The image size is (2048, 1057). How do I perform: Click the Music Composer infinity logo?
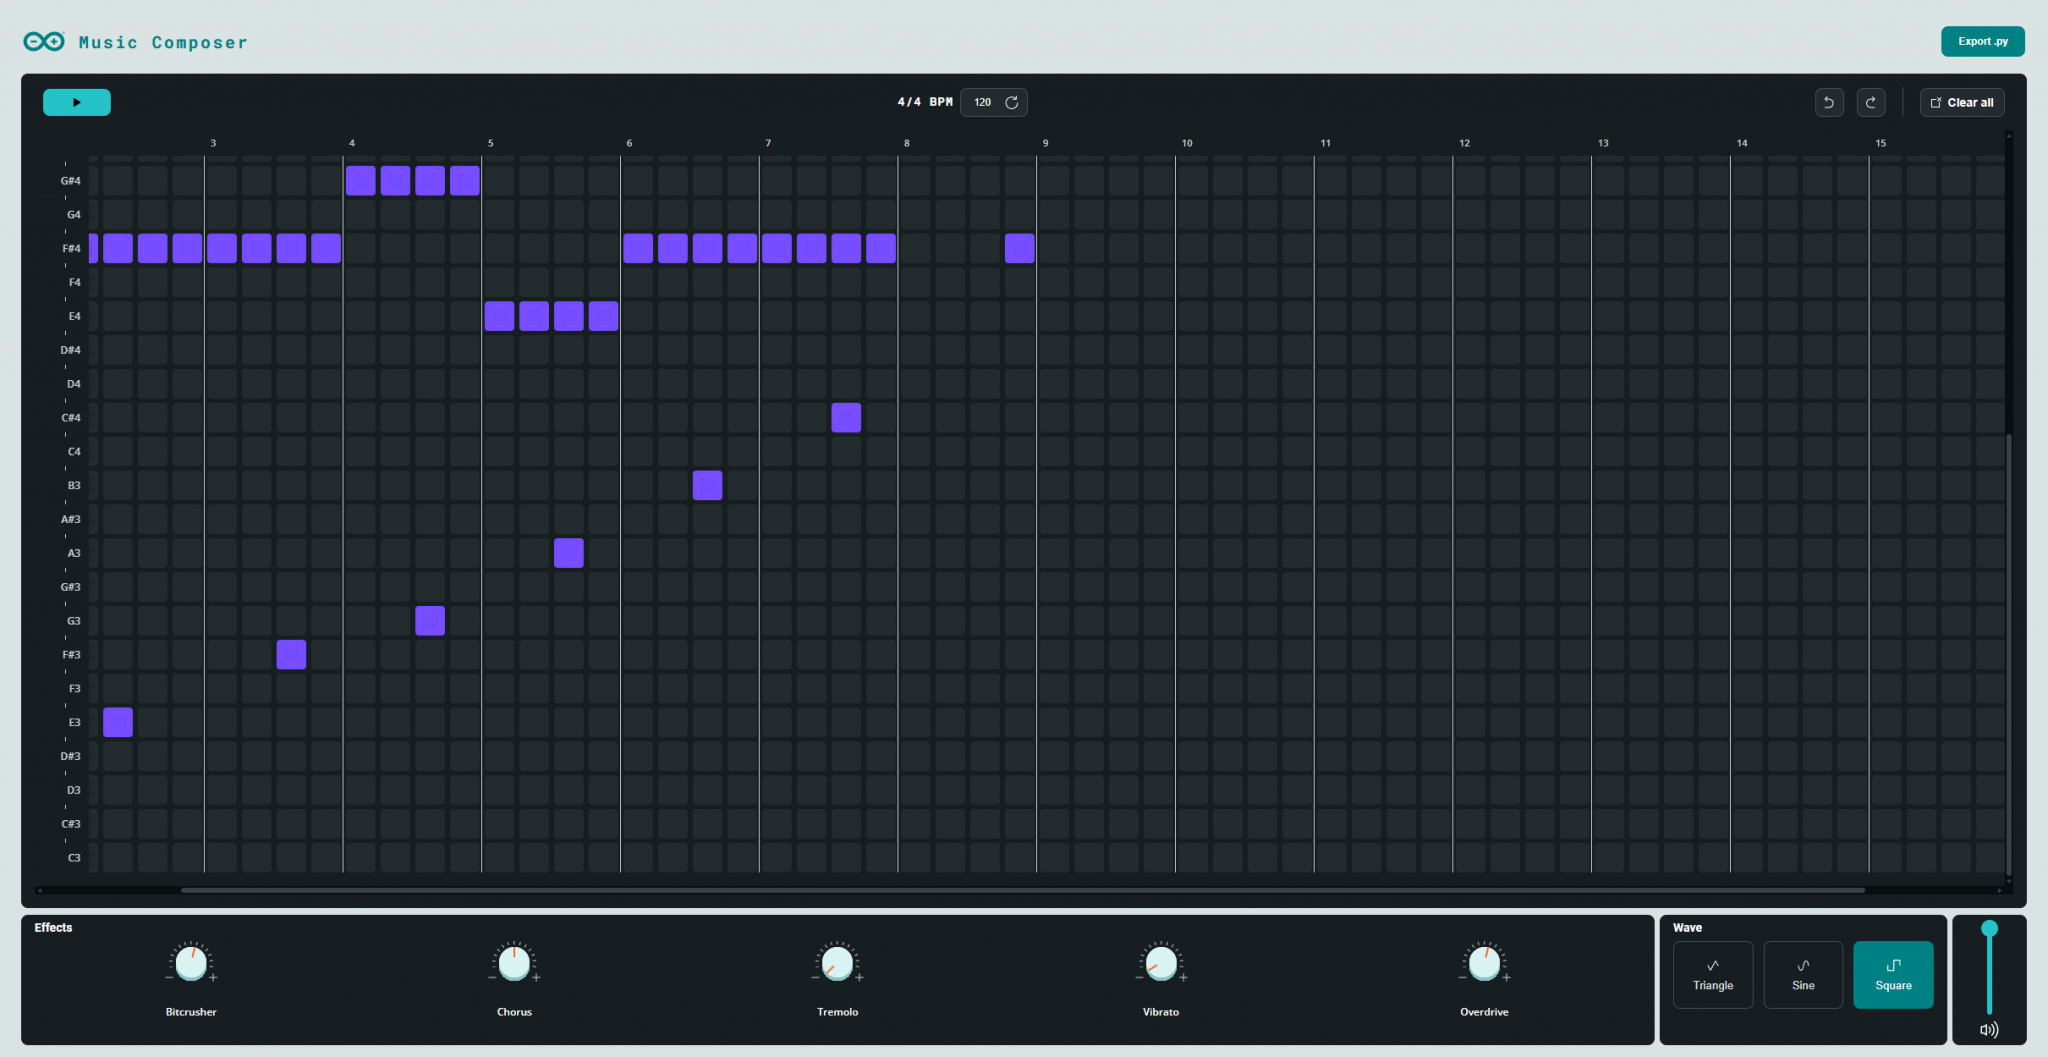point(44,41)
